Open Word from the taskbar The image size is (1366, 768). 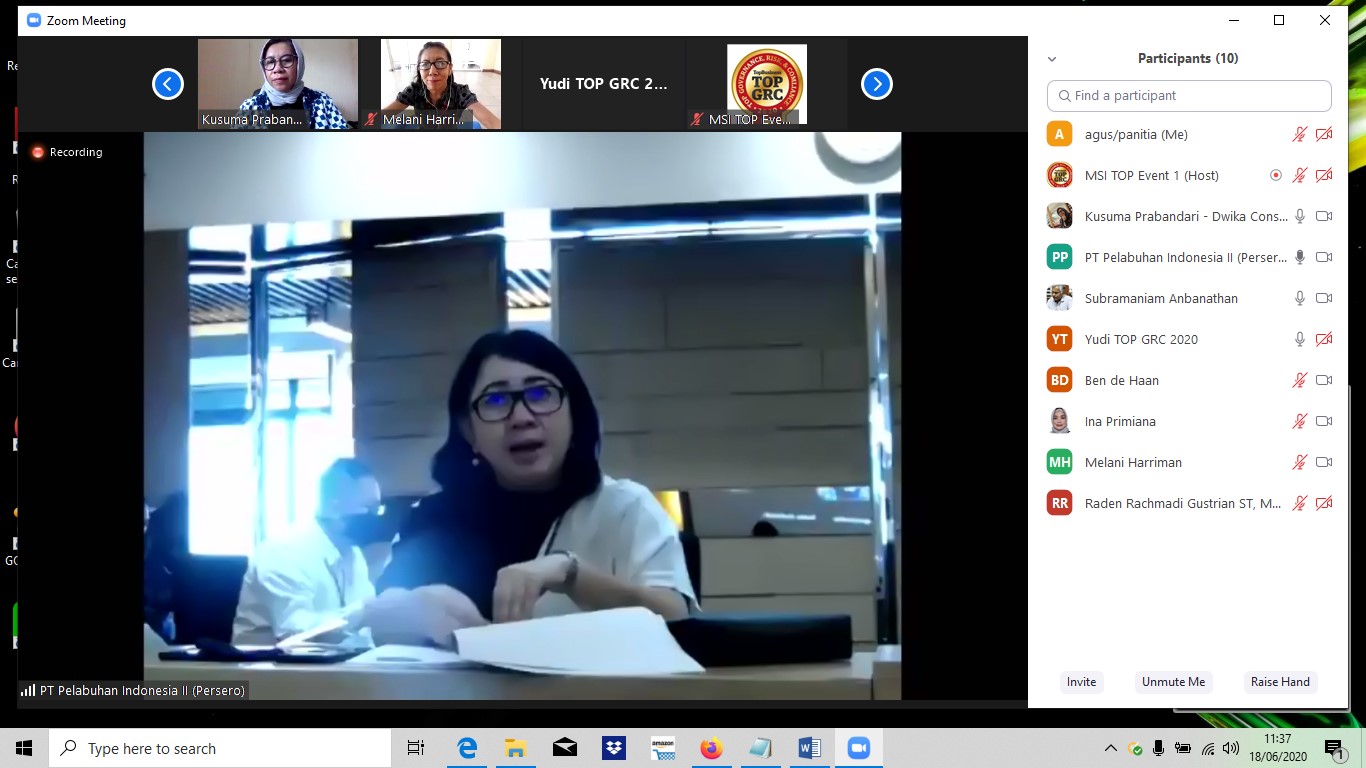[x=809, y=748]
